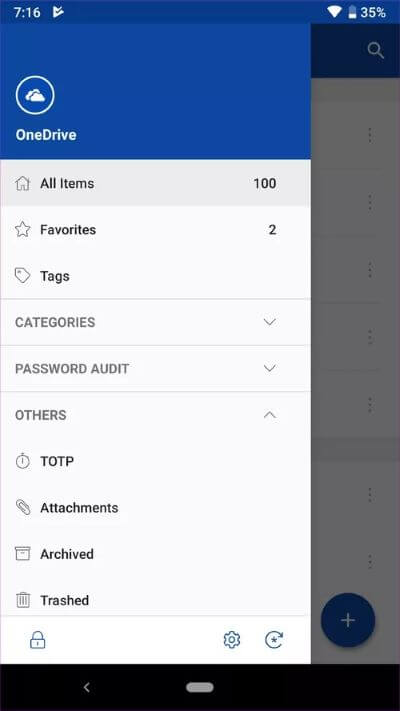The image size is (400, 711).
Task: Lock the vault with padlock icon
Action: (37, 640)
